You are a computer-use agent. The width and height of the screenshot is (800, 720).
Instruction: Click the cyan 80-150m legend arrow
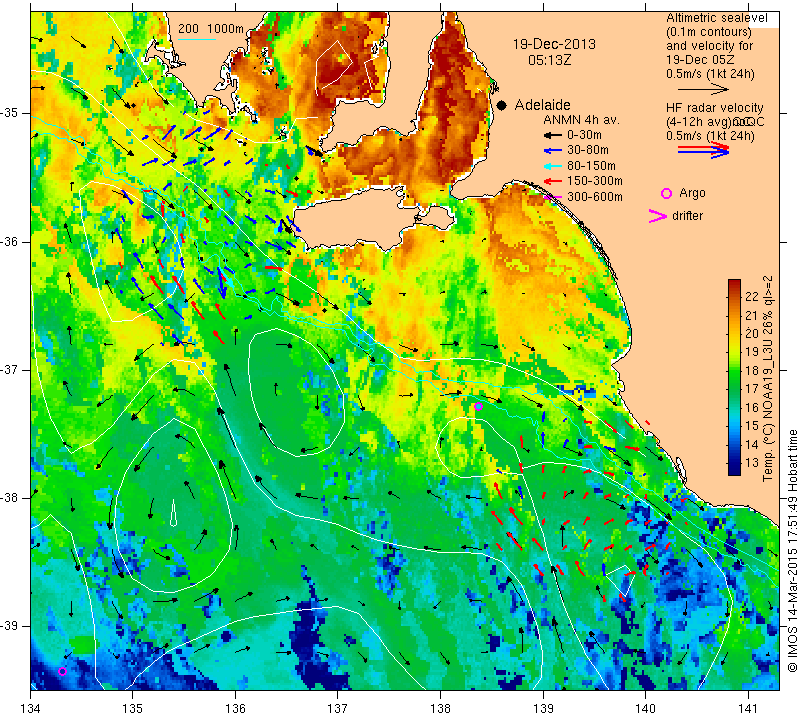coord(552,166)
